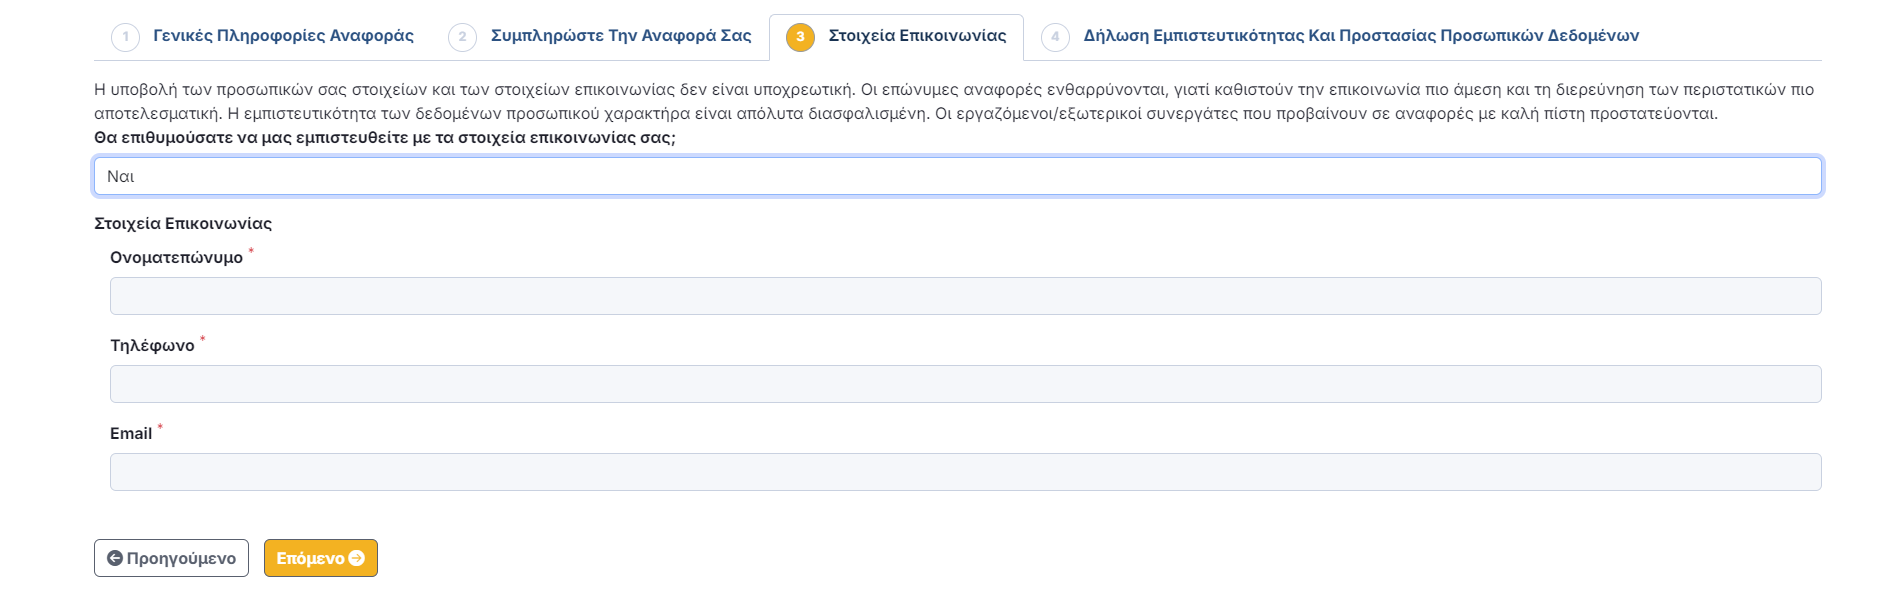Image resolution: width=1898 pixels, height=595 pixels.
Task: Click the Ονοματεπώνυμο input field
Action: coord(965,296)
